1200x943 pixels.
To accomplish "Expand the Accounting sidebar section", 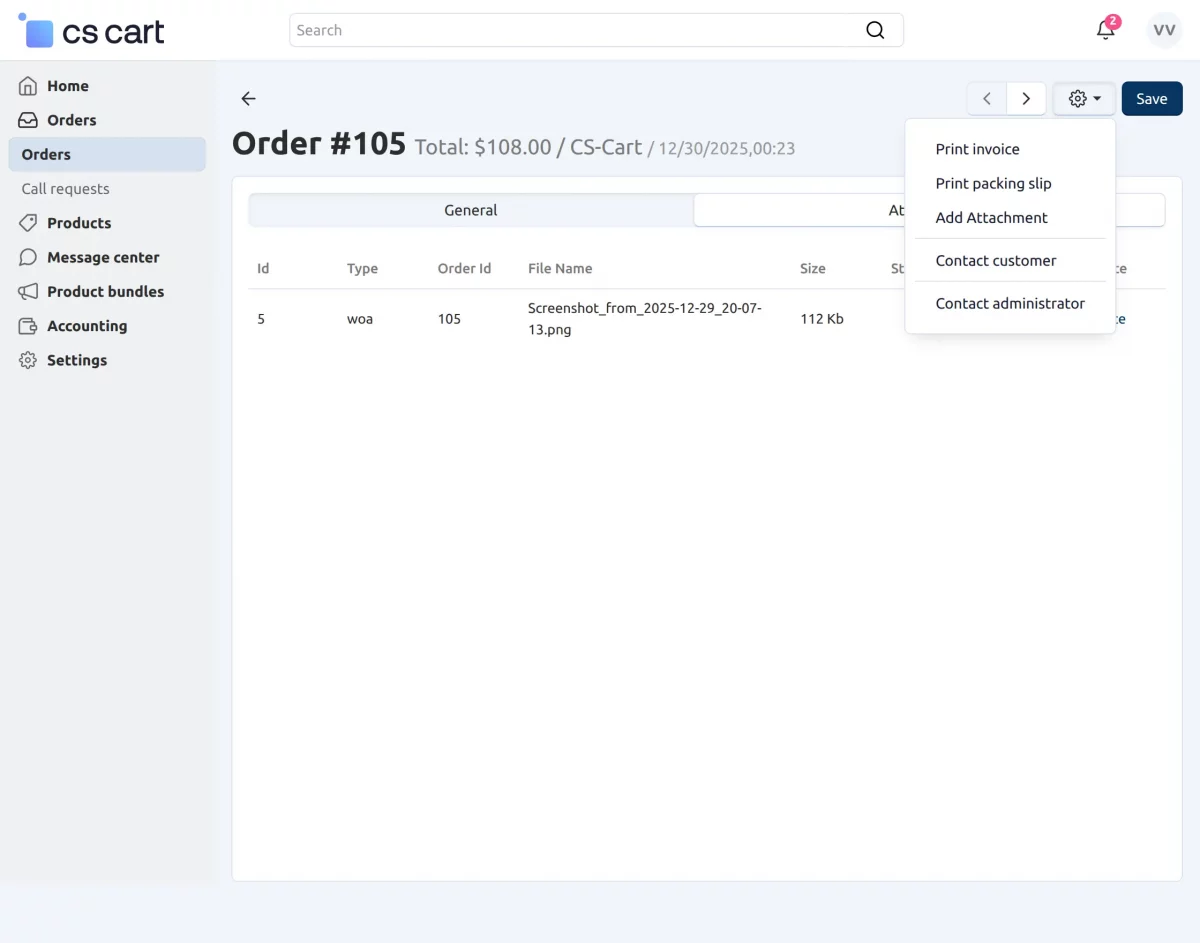I will 86,326.
